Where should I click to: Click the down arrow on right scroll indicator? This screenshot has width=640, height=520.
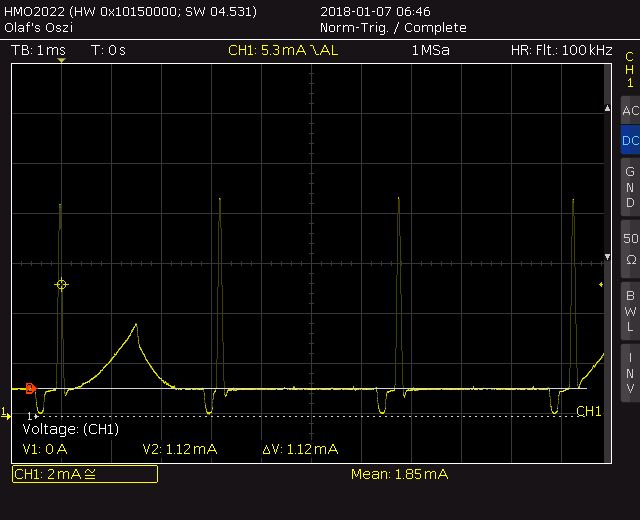tap(607, 257)
